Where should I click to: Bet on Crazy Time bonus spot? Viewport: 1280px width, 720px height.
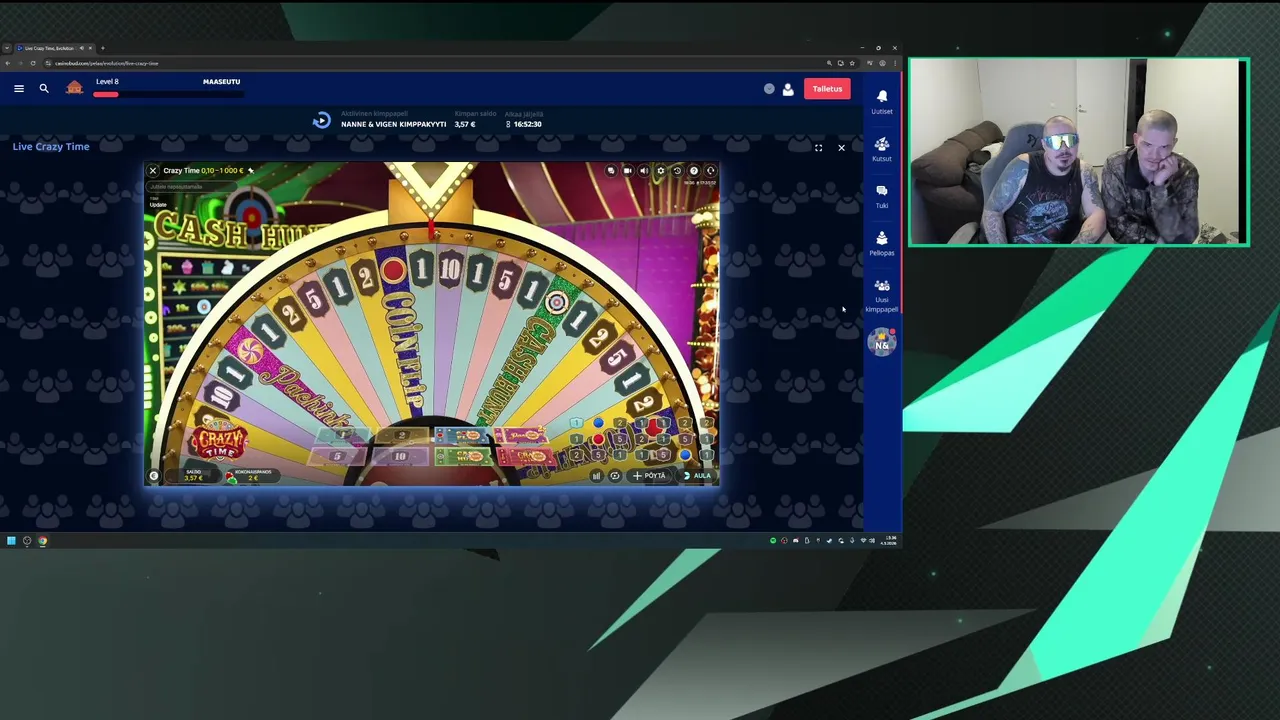click(526, 456)
